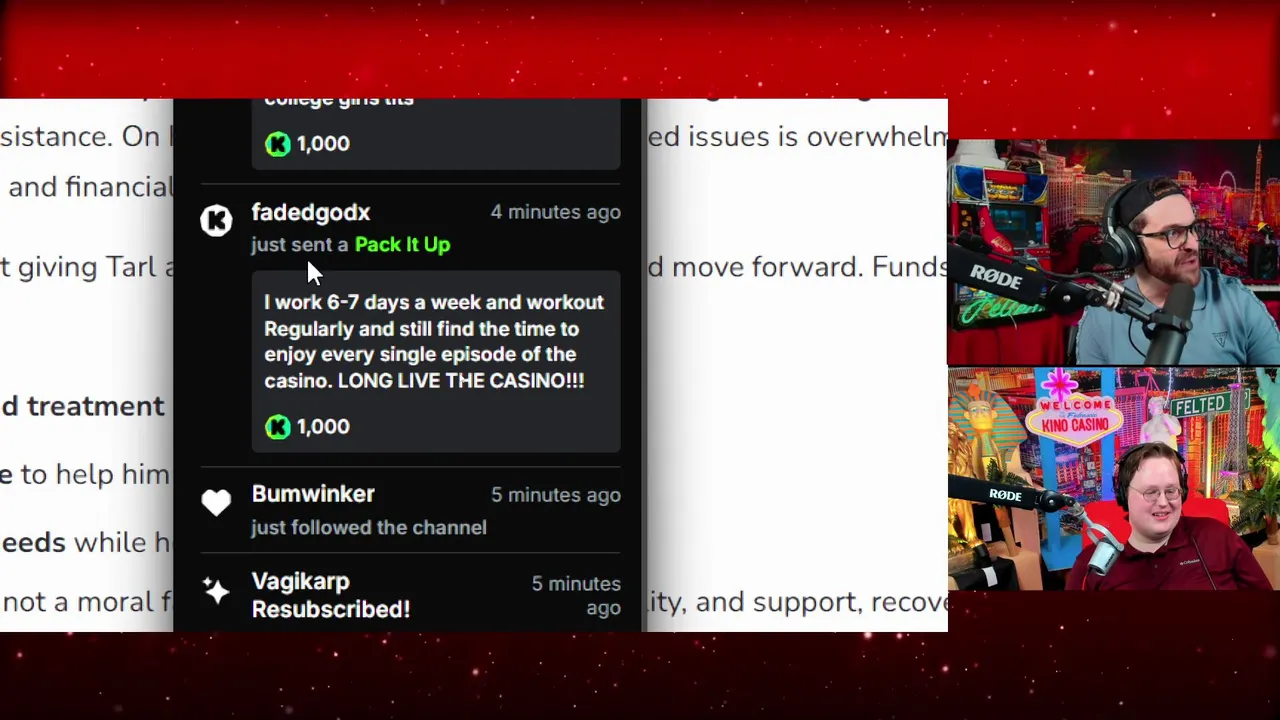This screenshot has width=1280, height=720.
Task: Click the green 'Pack It Up' label
Action: 402,244
